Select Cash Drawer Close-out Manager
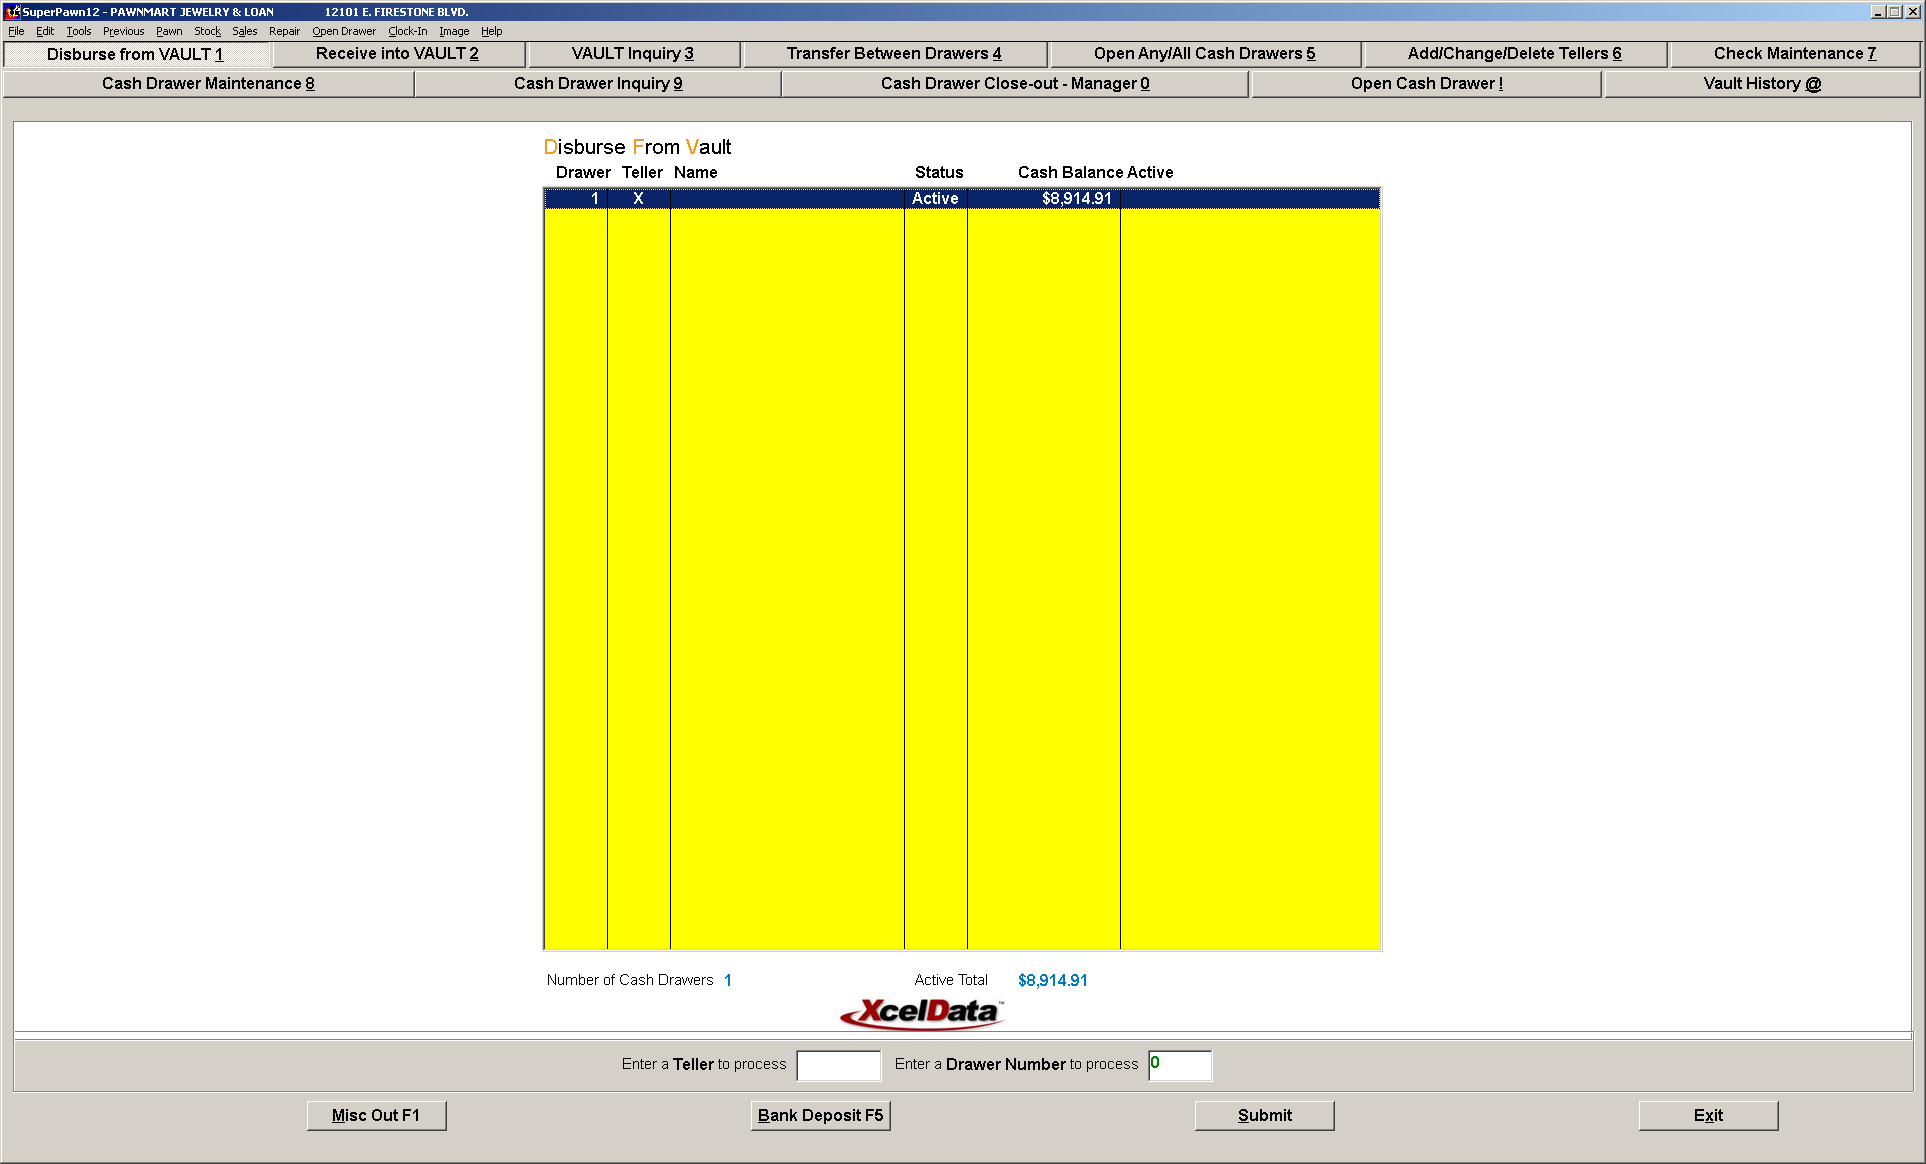This screenshot has width=1926, height=1164. (x=1015, y=84)
